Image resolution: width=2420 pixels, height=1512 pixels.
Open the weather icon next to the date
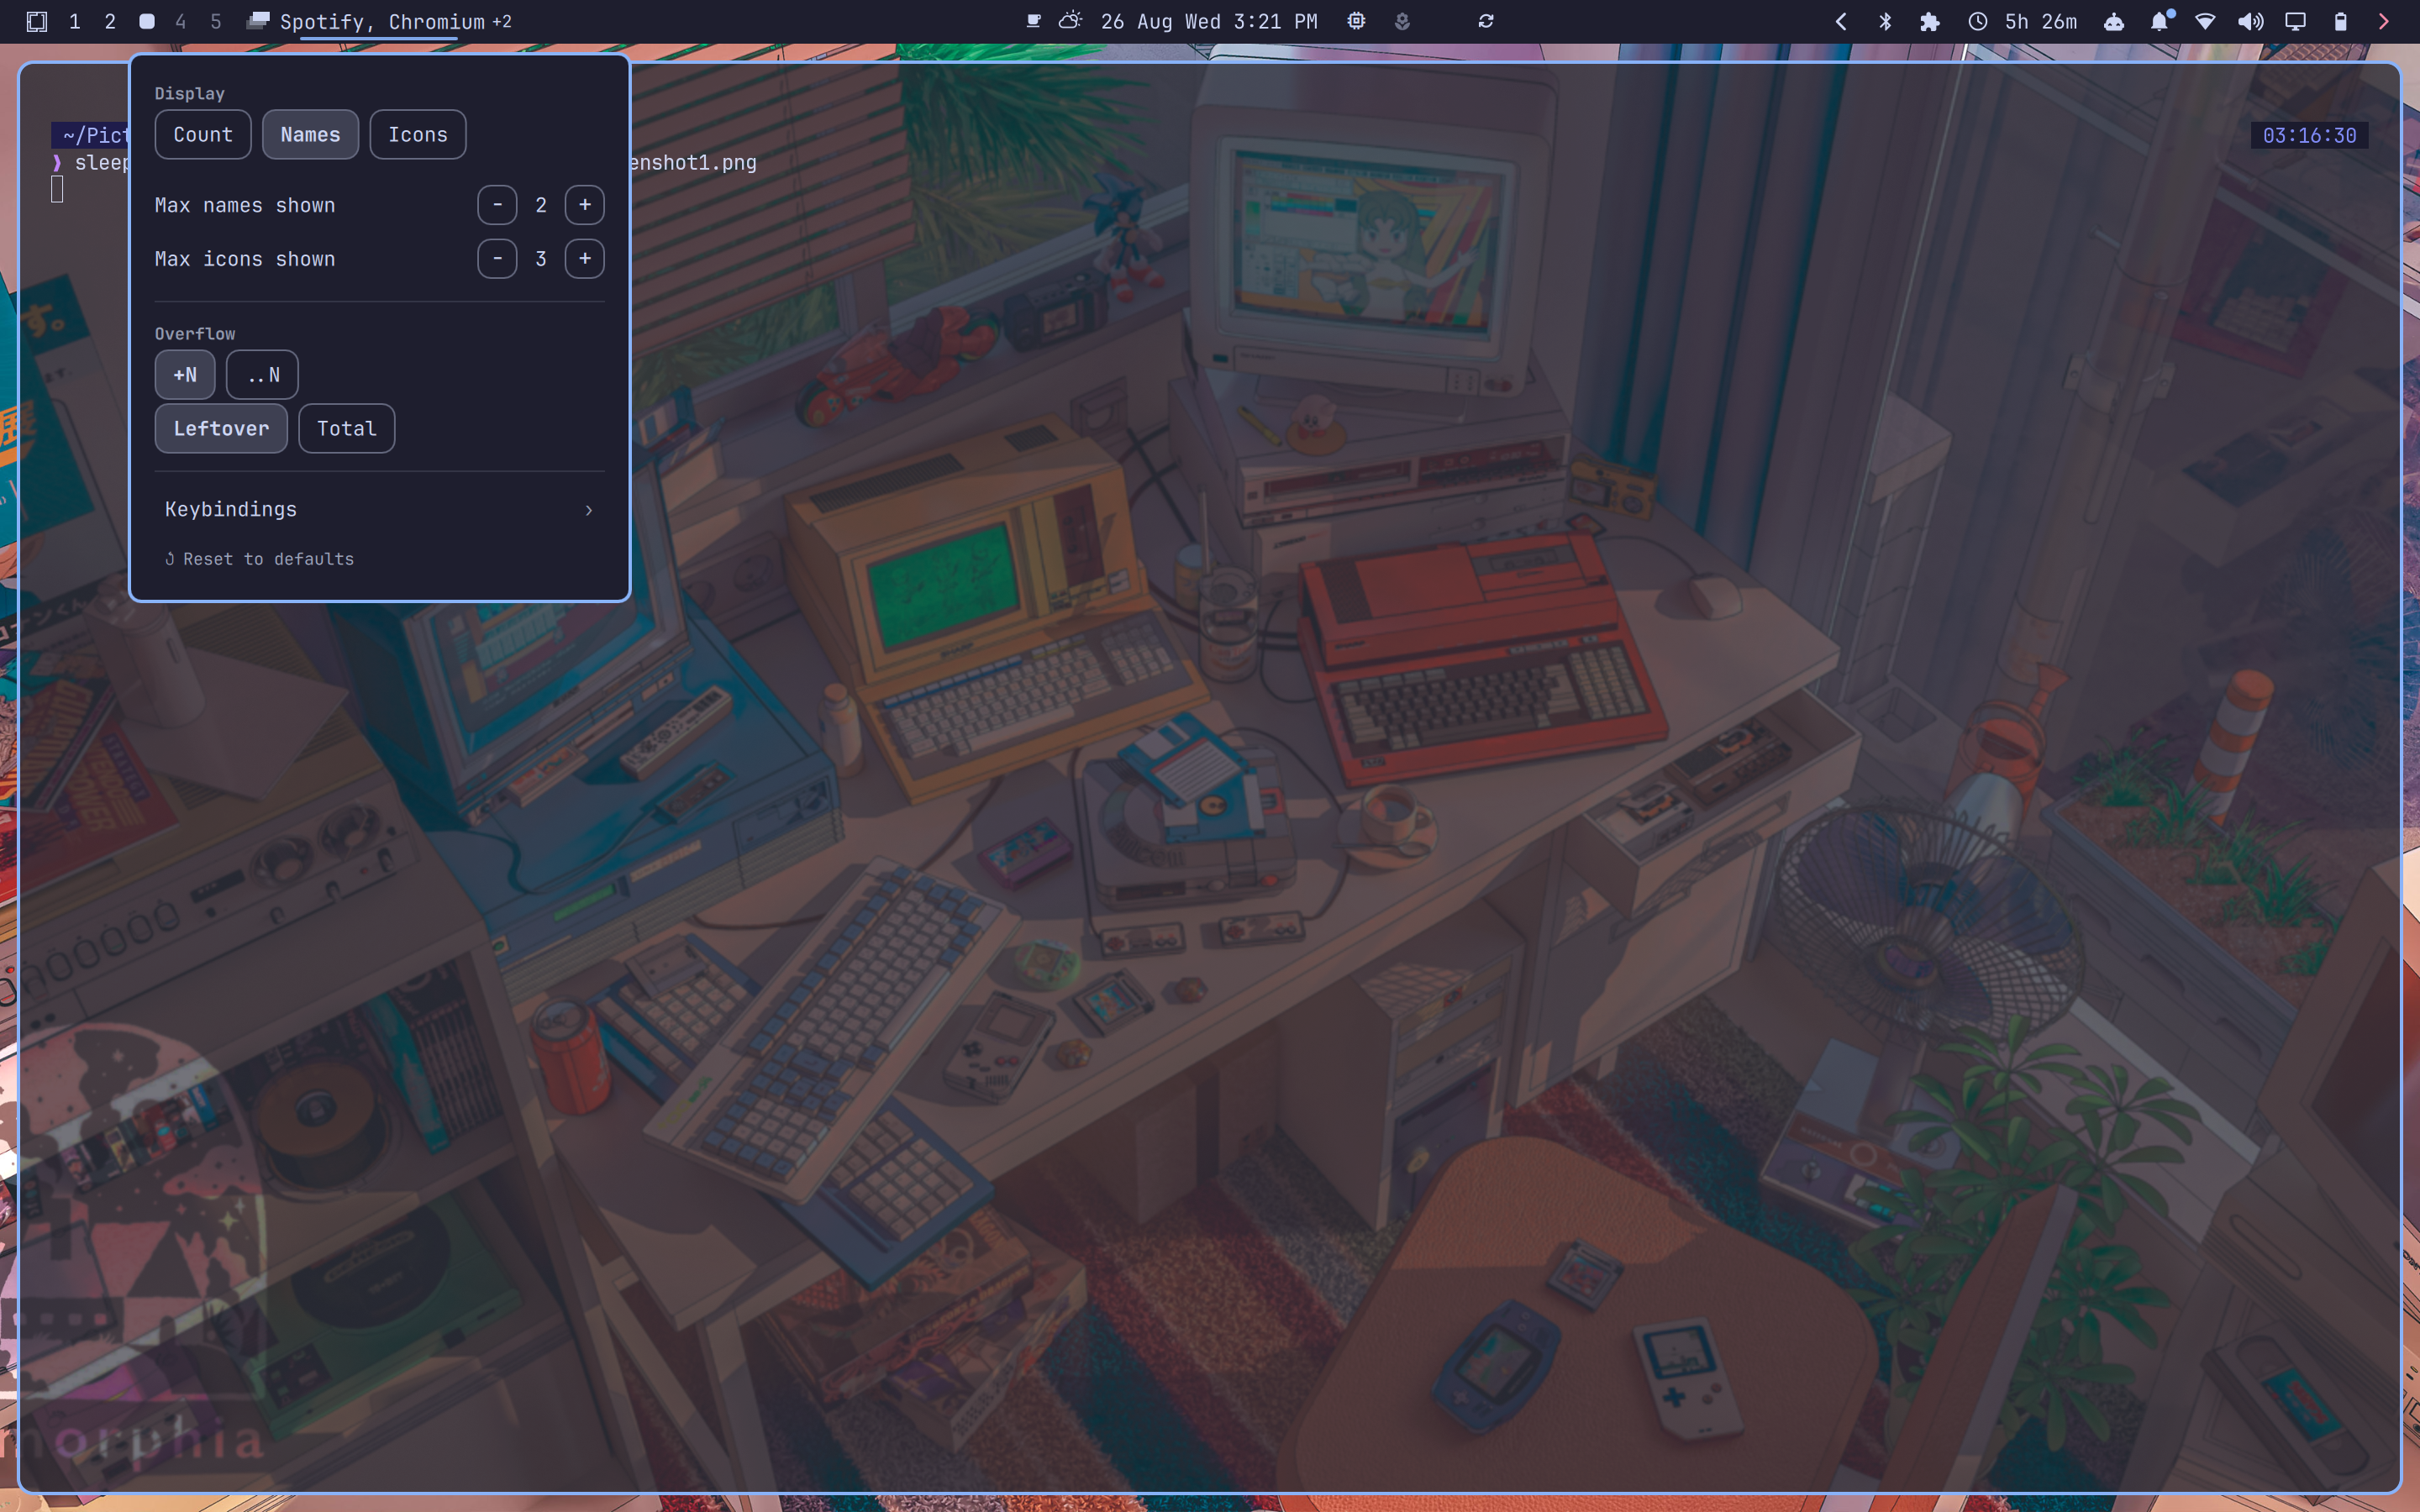[1070, 21]
